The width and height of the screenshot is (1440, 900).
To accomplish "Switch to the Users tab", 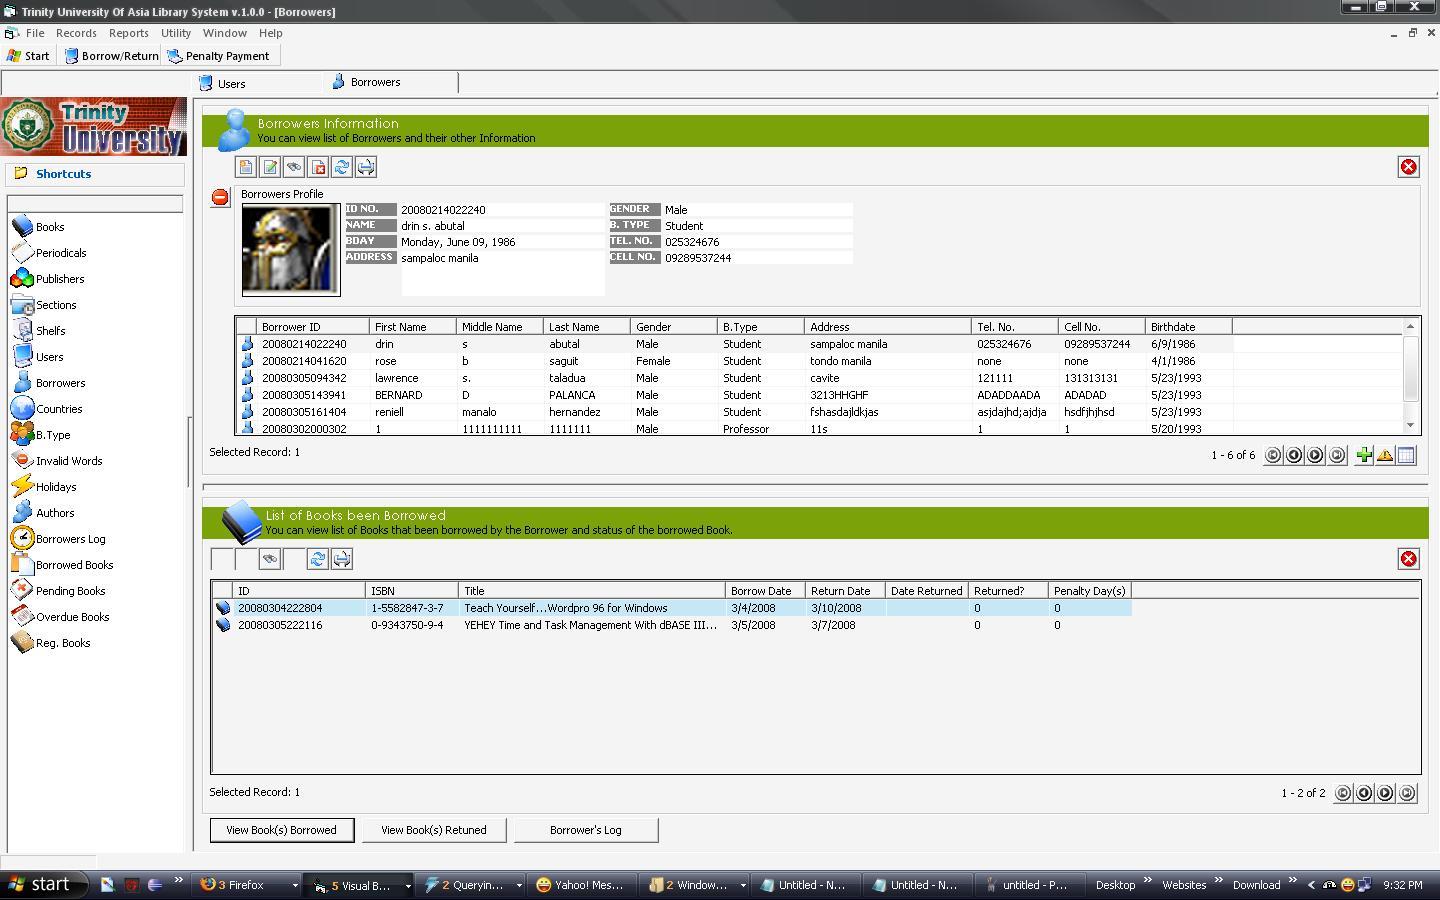I will 231,84.
